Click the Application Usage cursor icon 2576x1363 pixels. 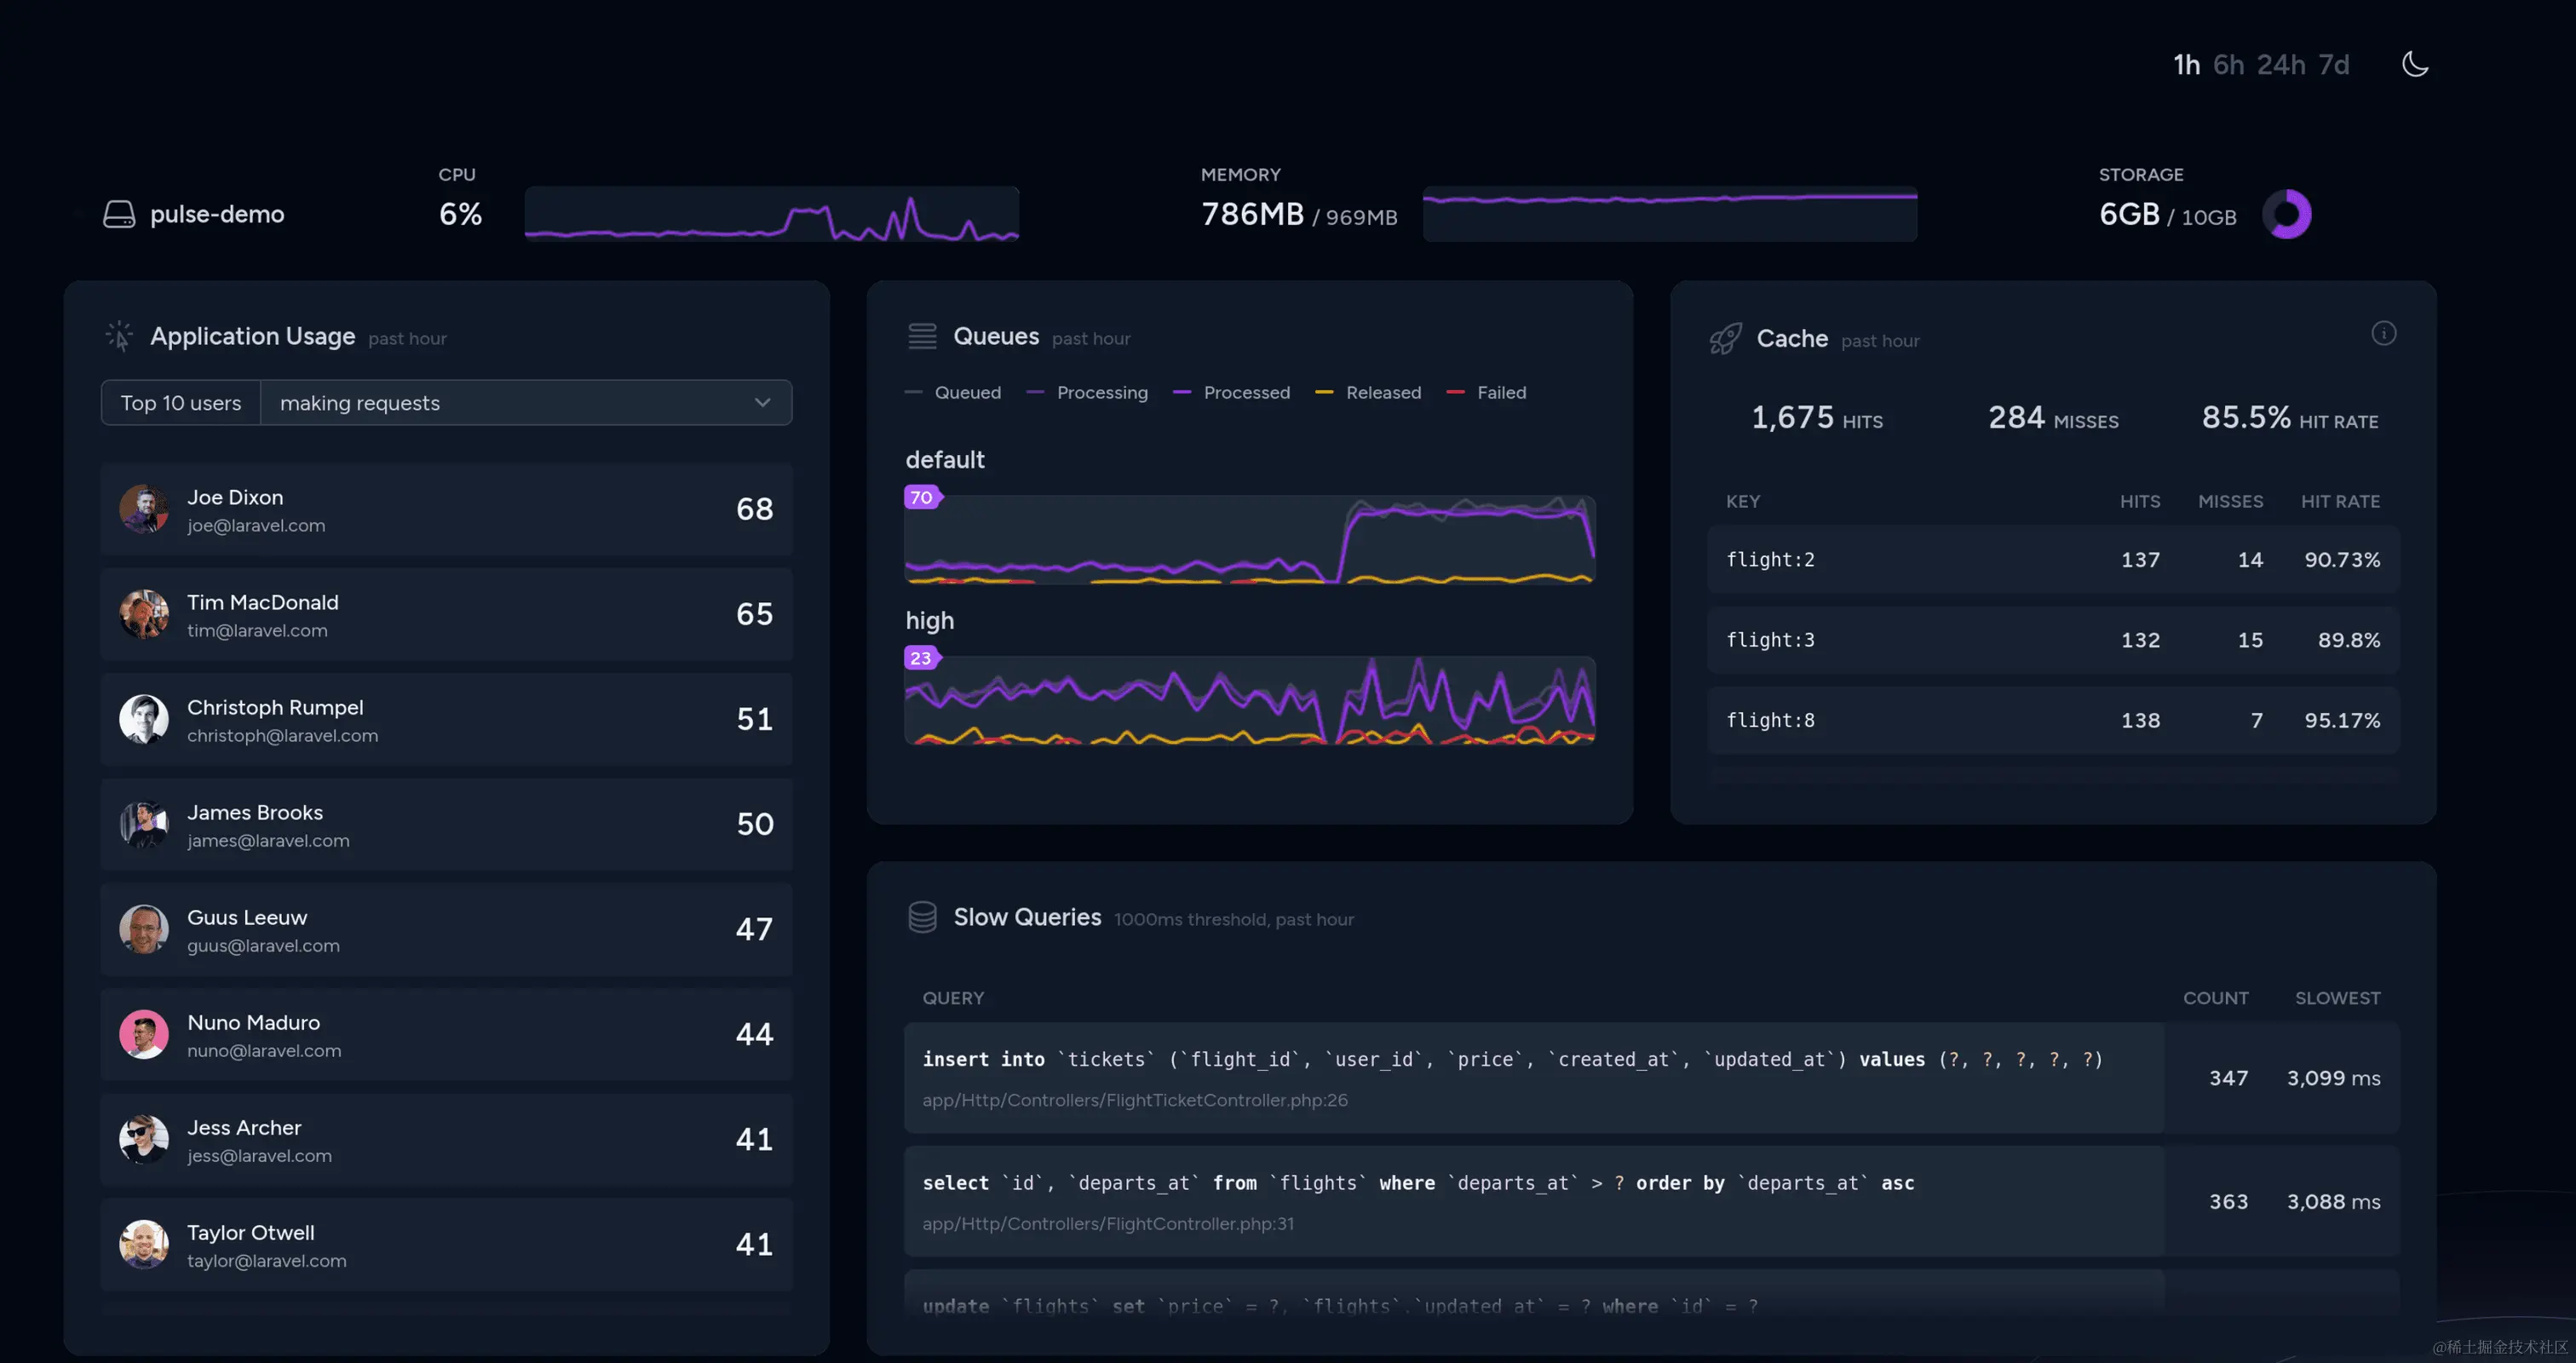click(119, 336)
